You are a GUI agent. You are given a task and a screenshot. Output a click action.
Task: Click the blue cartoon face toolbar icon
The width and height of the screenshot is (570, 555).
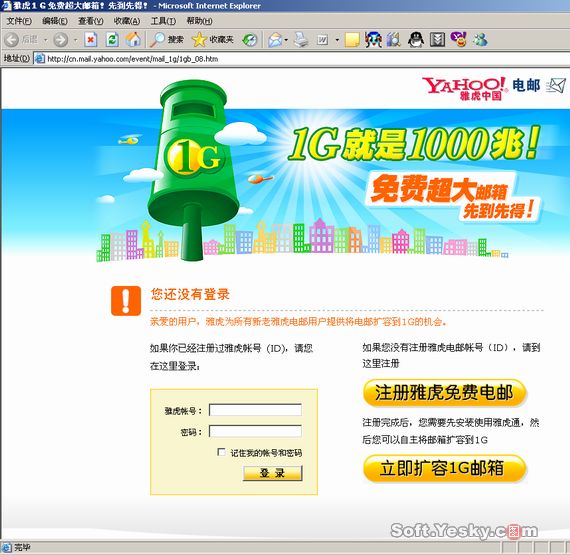point(373,40)
